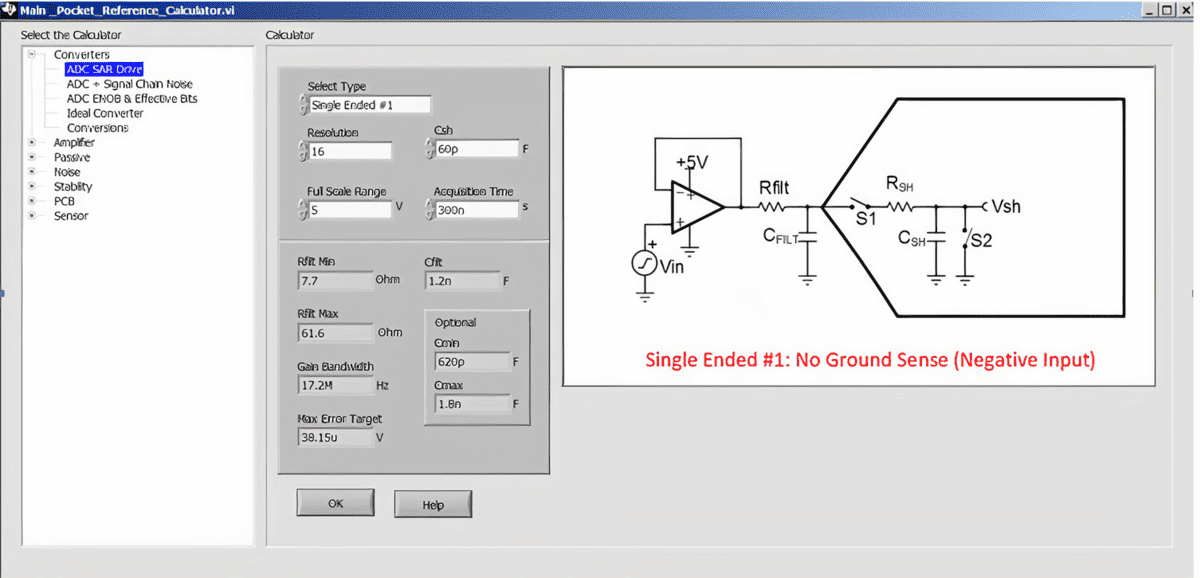1200x578 pixels.
Task: Click the Full Scale Range value field
Action: [351, 210]
